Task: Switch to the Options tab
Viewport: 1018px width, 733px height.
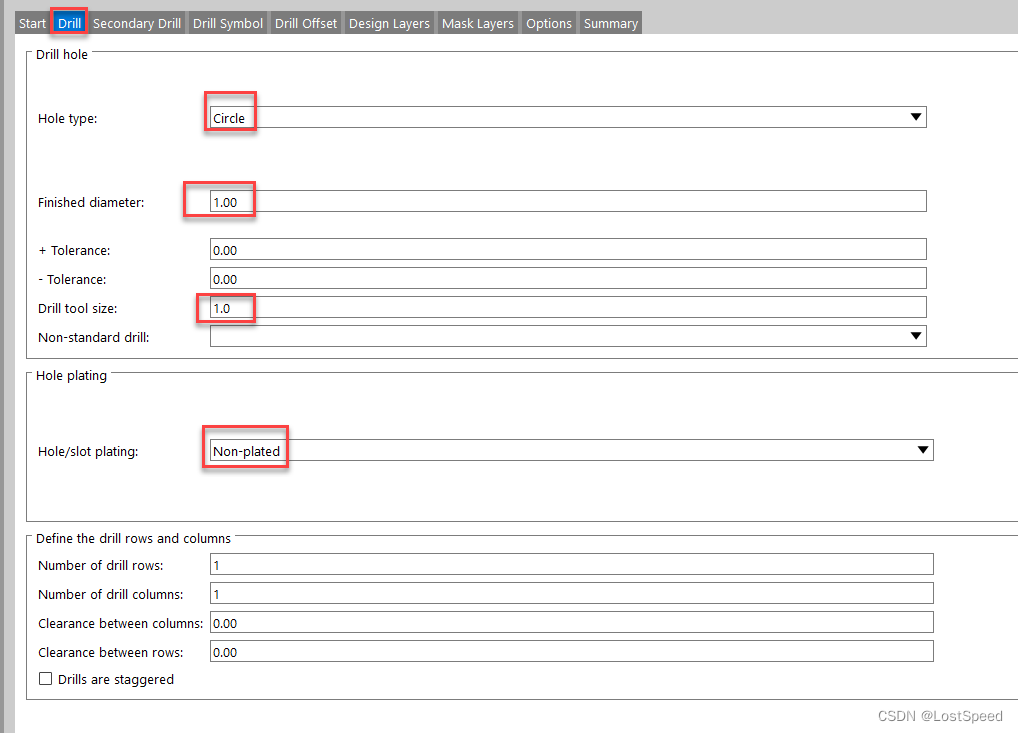Action: pyautogui.click(x=549, y=23)
